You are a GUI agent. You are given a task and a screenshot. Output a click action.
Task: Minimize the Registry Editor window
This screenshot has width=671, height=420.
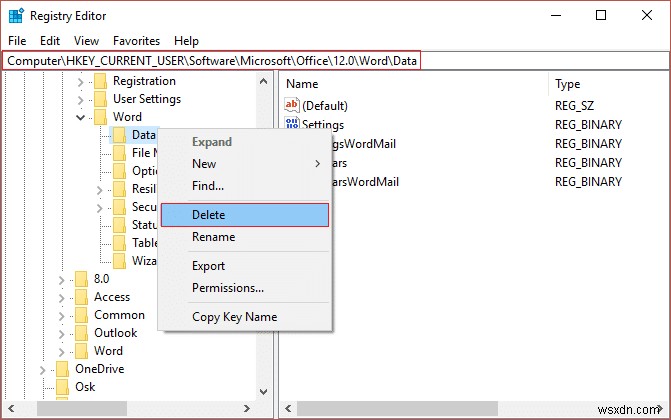point(556,15)
